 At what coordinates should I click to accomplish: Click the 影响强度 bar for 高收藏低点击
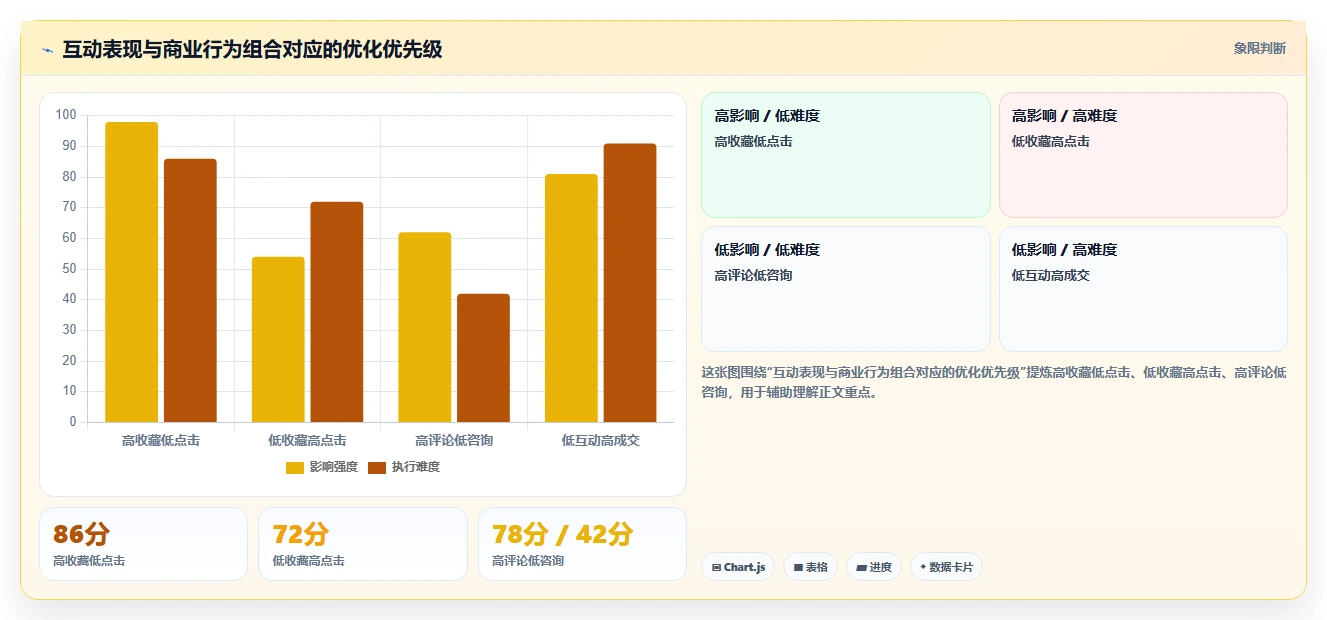(132, 272)
